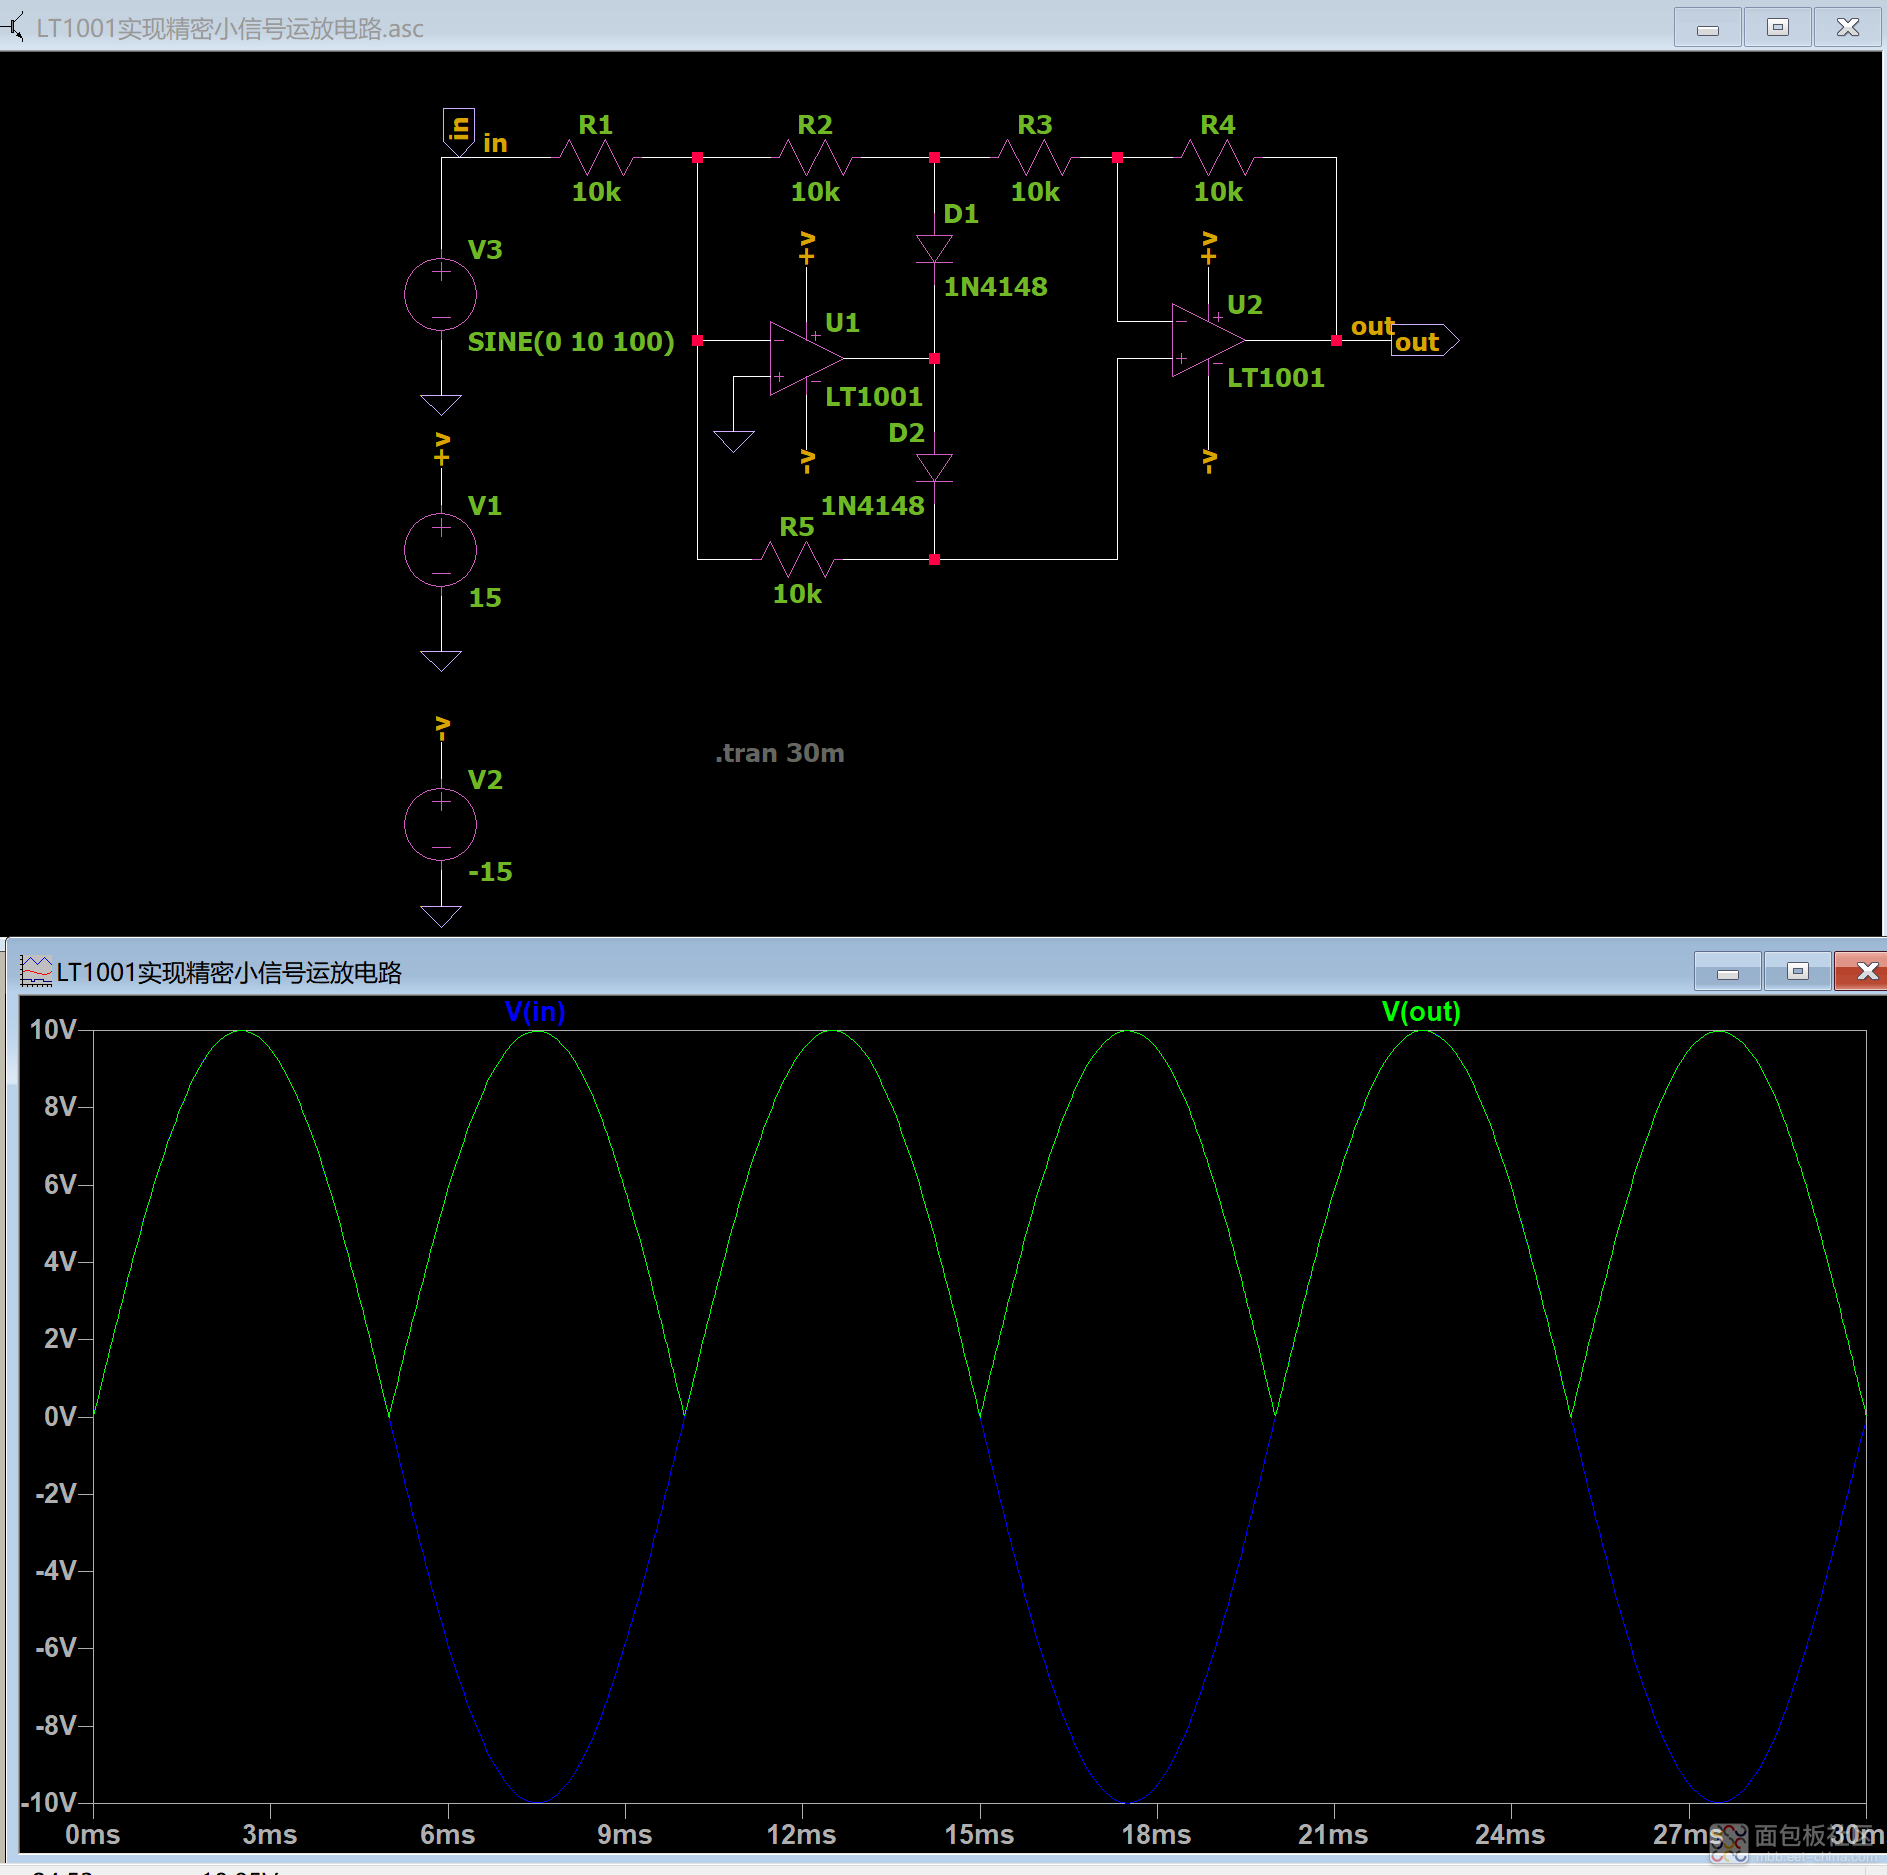The image size is (1887, 1875).
Task: Click resistor R5 symbol
Action: tap(797, 559)
